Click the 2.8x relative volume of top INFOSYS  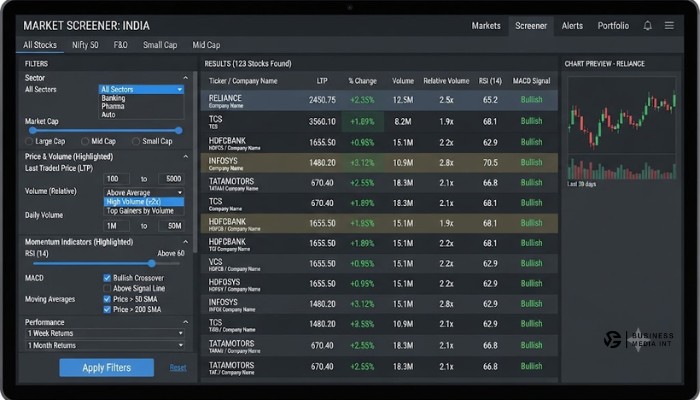pos(446,163)
